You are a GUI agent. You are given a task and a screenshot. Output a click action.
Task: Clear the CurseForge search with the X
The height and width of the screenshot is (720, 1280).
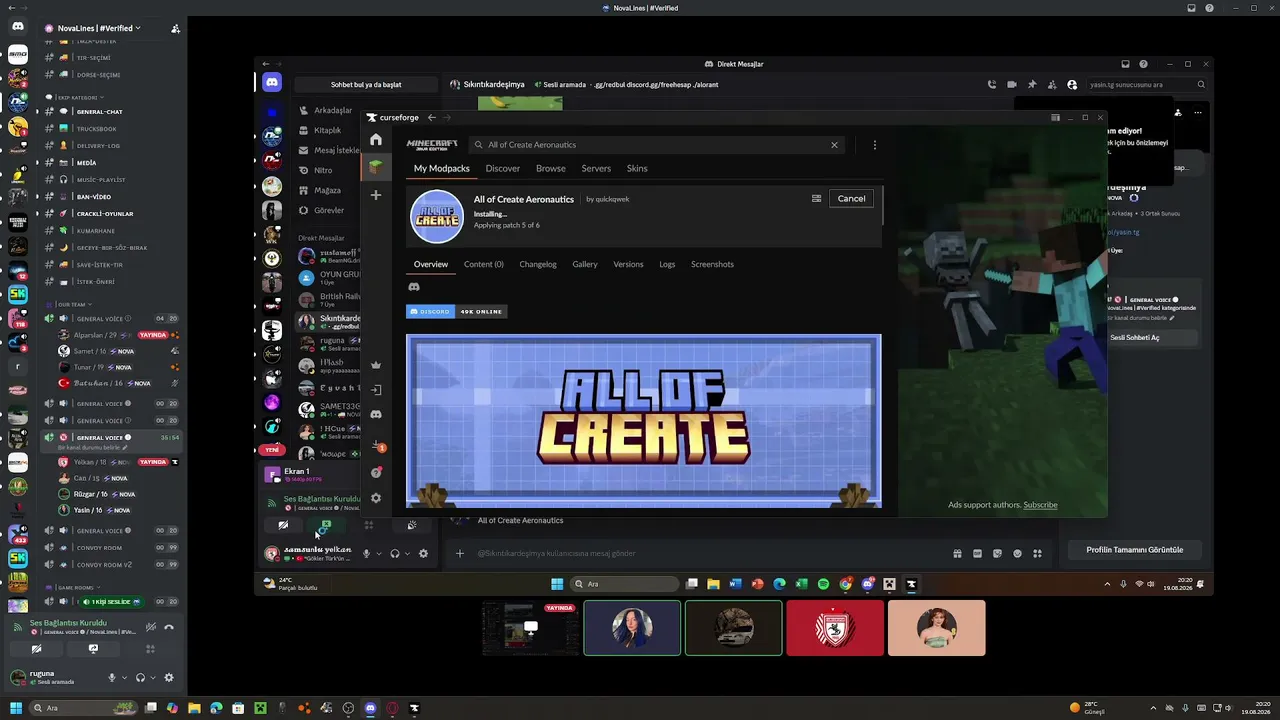(834, 145)
